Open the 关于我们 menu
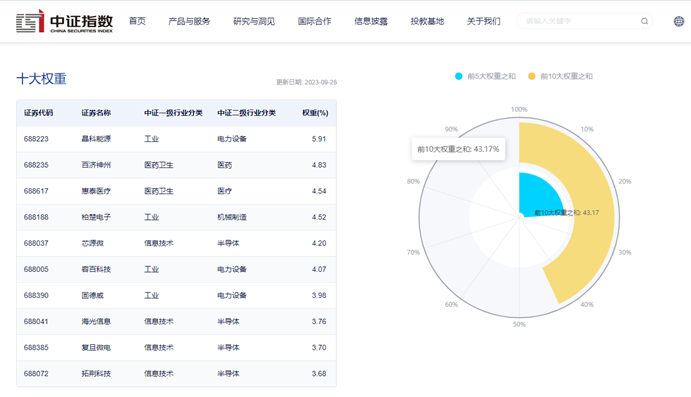This screenshot has width=691, height=397. click(483, 21)
